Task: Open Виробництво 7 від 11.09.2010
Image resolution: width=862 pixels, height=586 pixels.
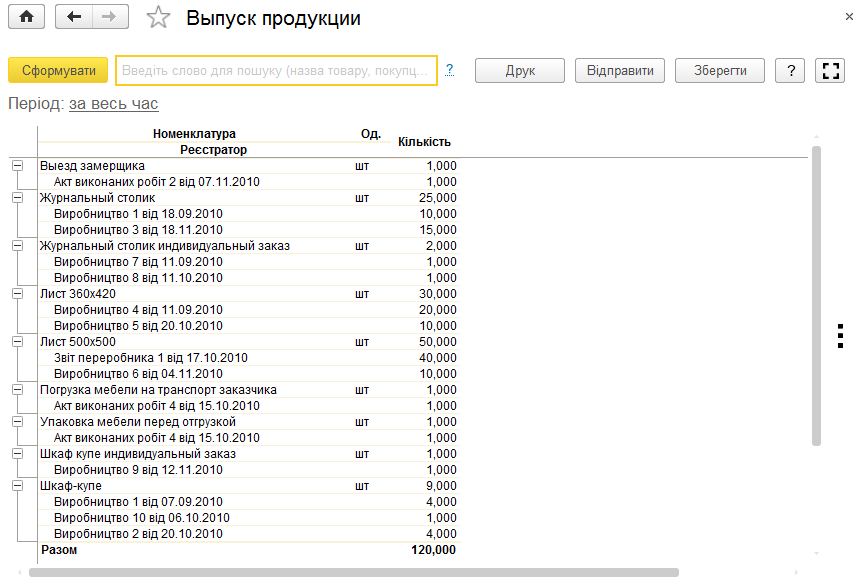Action: coord(138,262)
